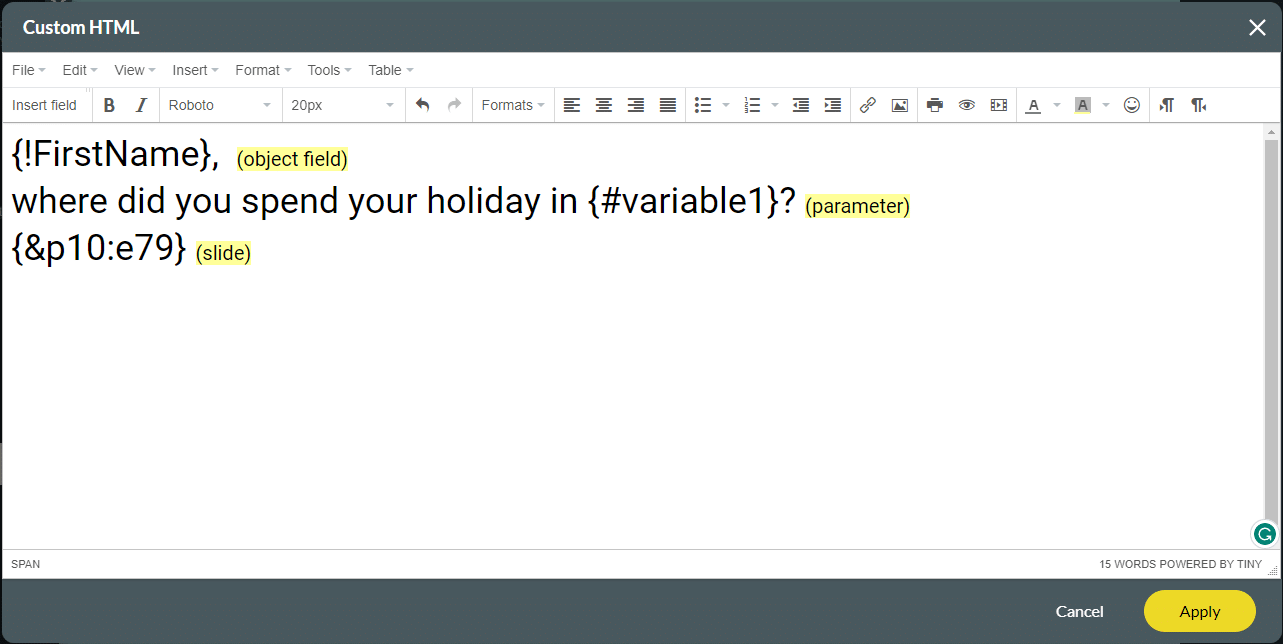Click the undo arrow

421,105
